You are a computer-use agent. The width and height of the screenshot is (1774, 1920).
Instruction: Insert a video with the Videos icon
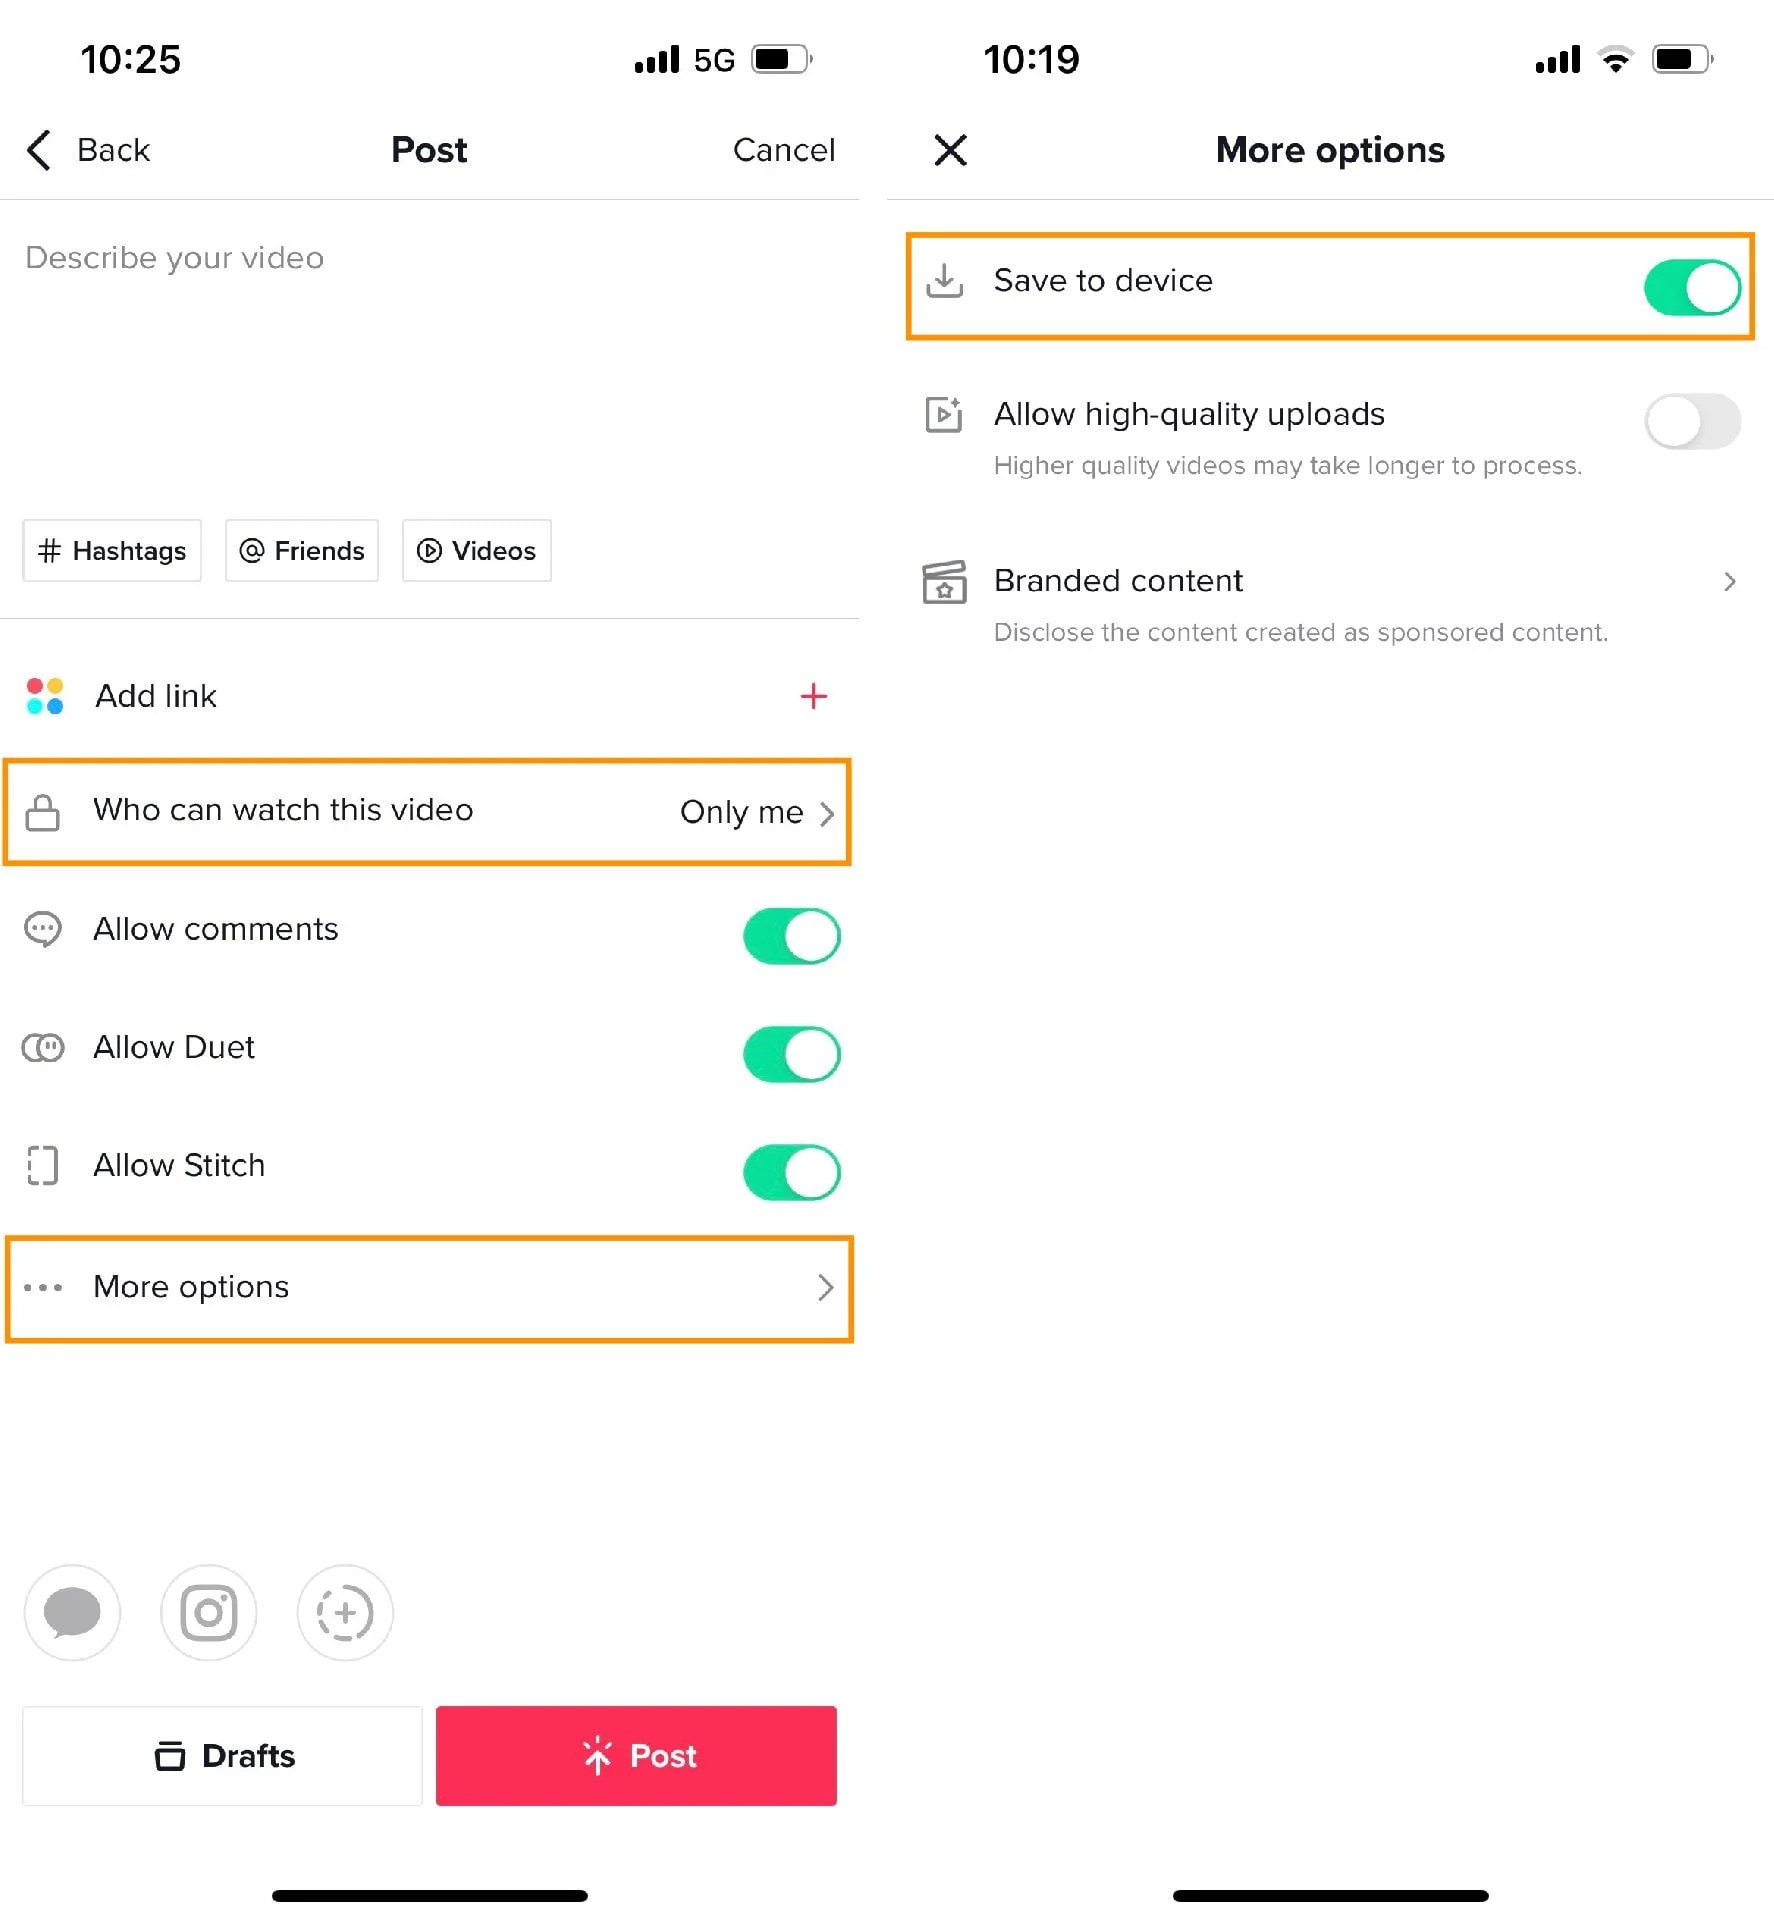coord(476,550)
